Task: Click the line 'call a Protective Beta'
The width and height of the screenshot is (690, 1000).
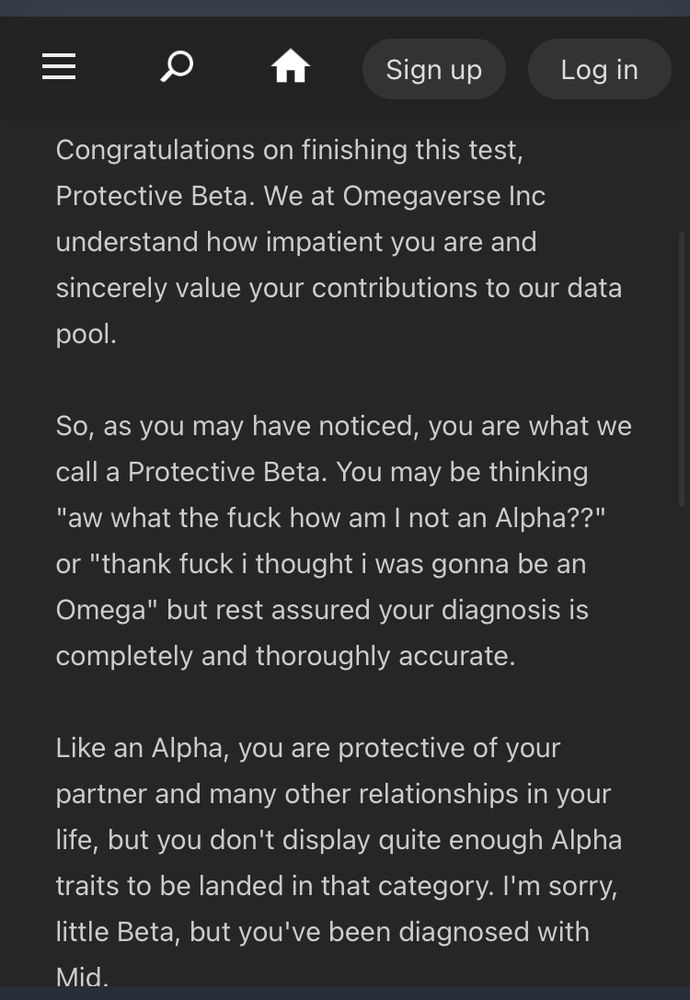Action: click(322, 472)
